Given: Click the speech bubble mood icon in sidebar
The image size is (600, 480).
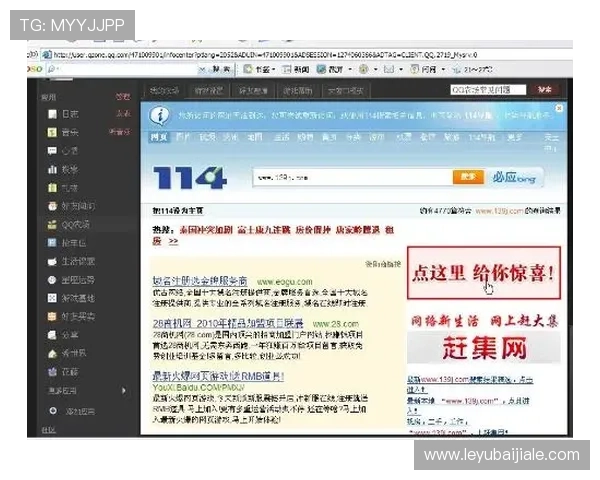Looking at the screenshot, I should pyautogui.click(x=52, y=151).
